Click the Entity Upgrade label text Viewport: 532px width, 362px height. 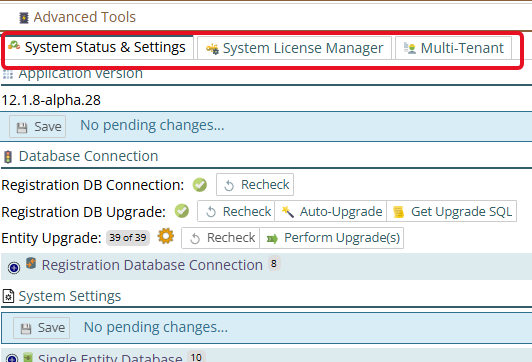coord(51,238)
